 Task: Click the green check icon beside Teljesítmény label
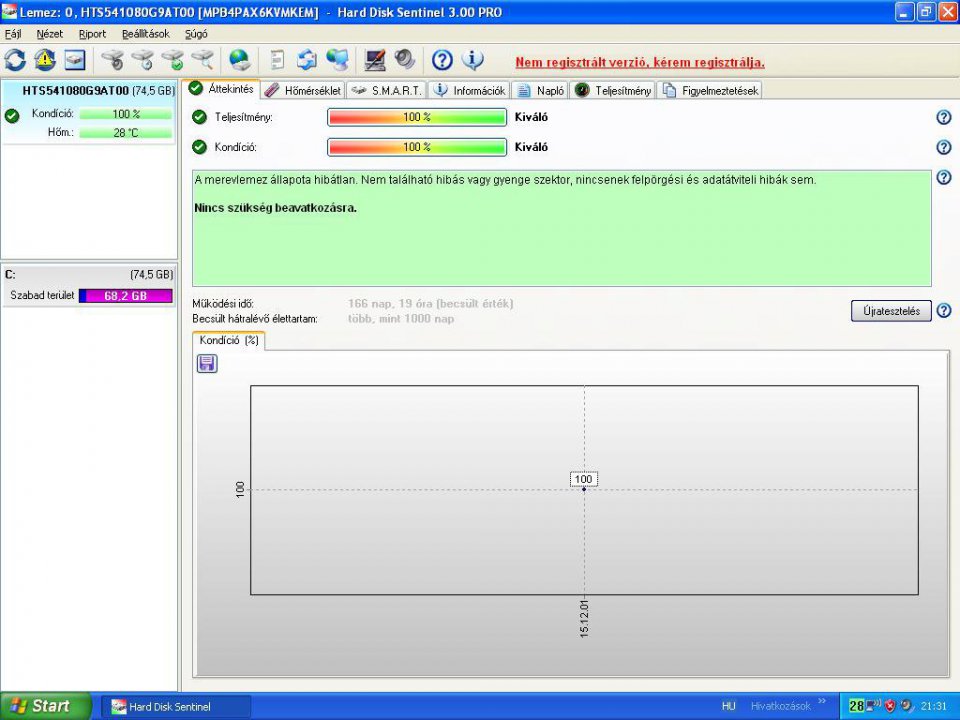pos(200,117)
